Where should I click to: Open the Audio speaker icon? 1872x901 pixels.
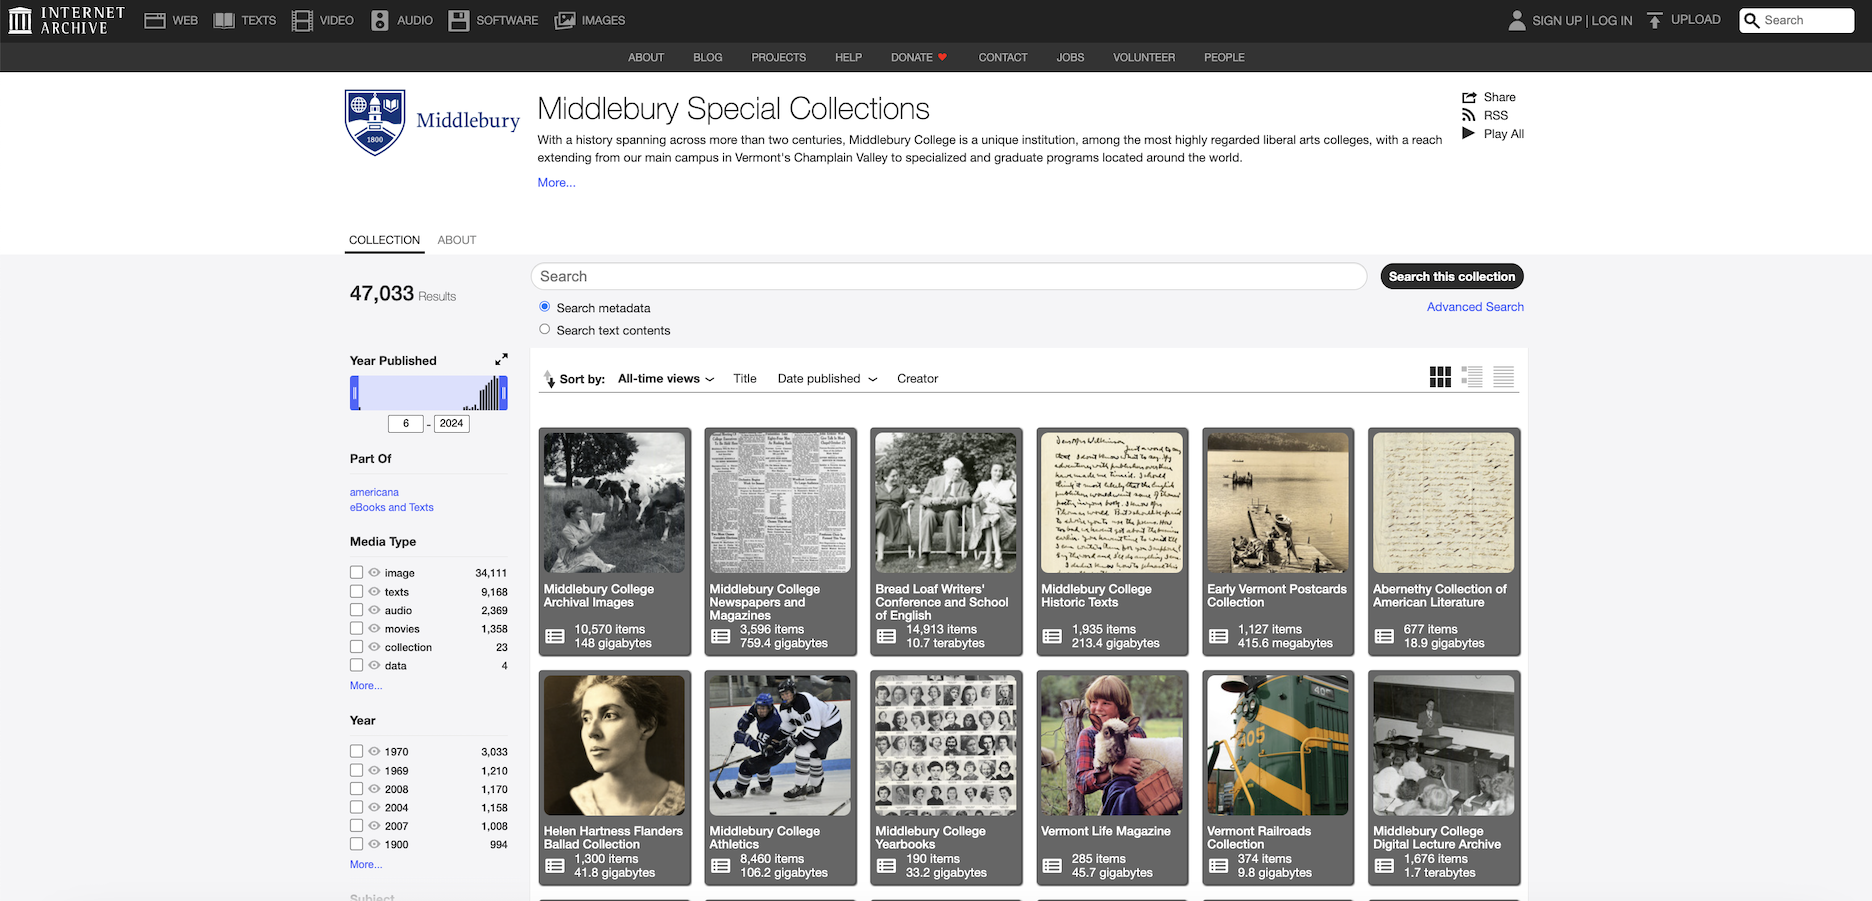(x=380, y=20)
